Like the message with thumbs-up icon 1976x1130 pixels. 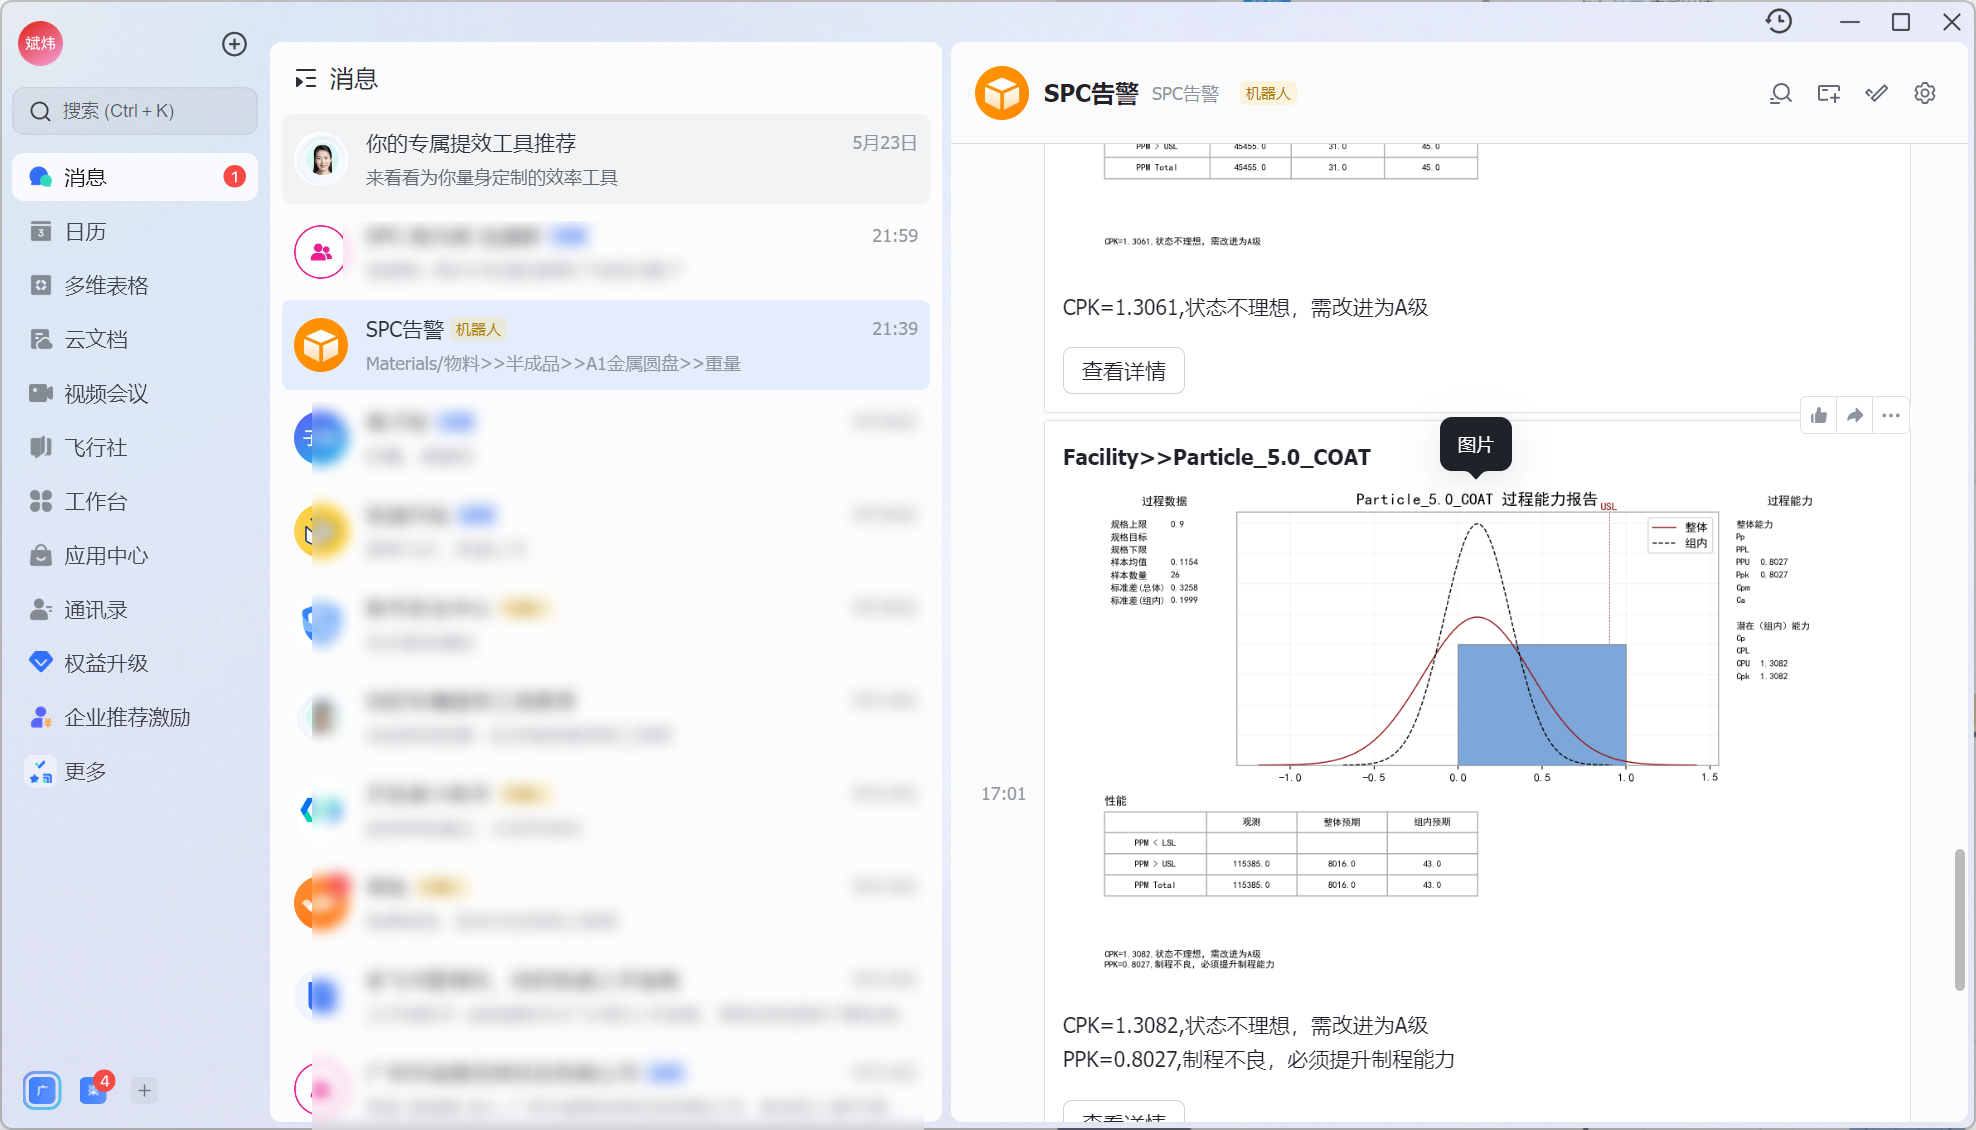pyautogui.click(x=1819, y=416)
